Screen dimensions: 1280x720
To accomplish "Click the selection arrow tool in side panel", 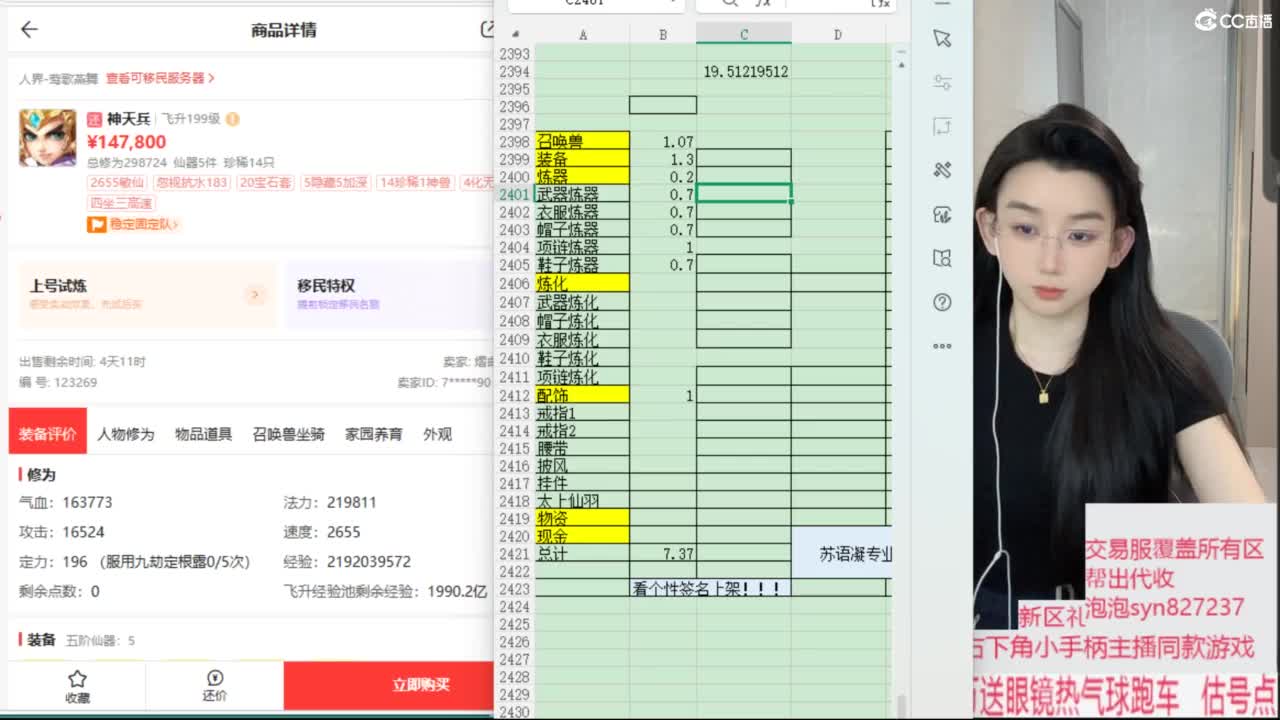I will [942, 38].
